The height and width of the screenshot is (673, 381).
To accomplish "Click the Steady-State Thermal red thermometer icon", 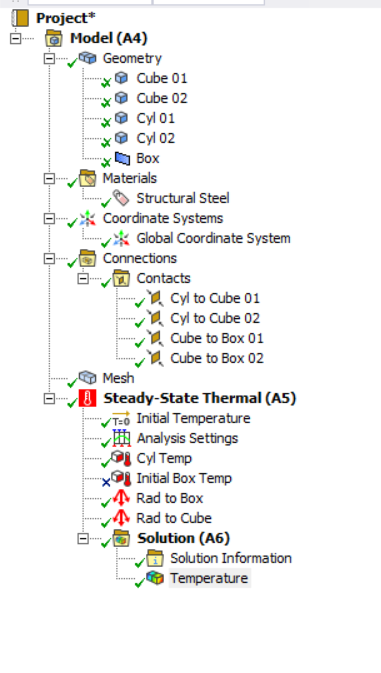I will click(x=88, y=398).
